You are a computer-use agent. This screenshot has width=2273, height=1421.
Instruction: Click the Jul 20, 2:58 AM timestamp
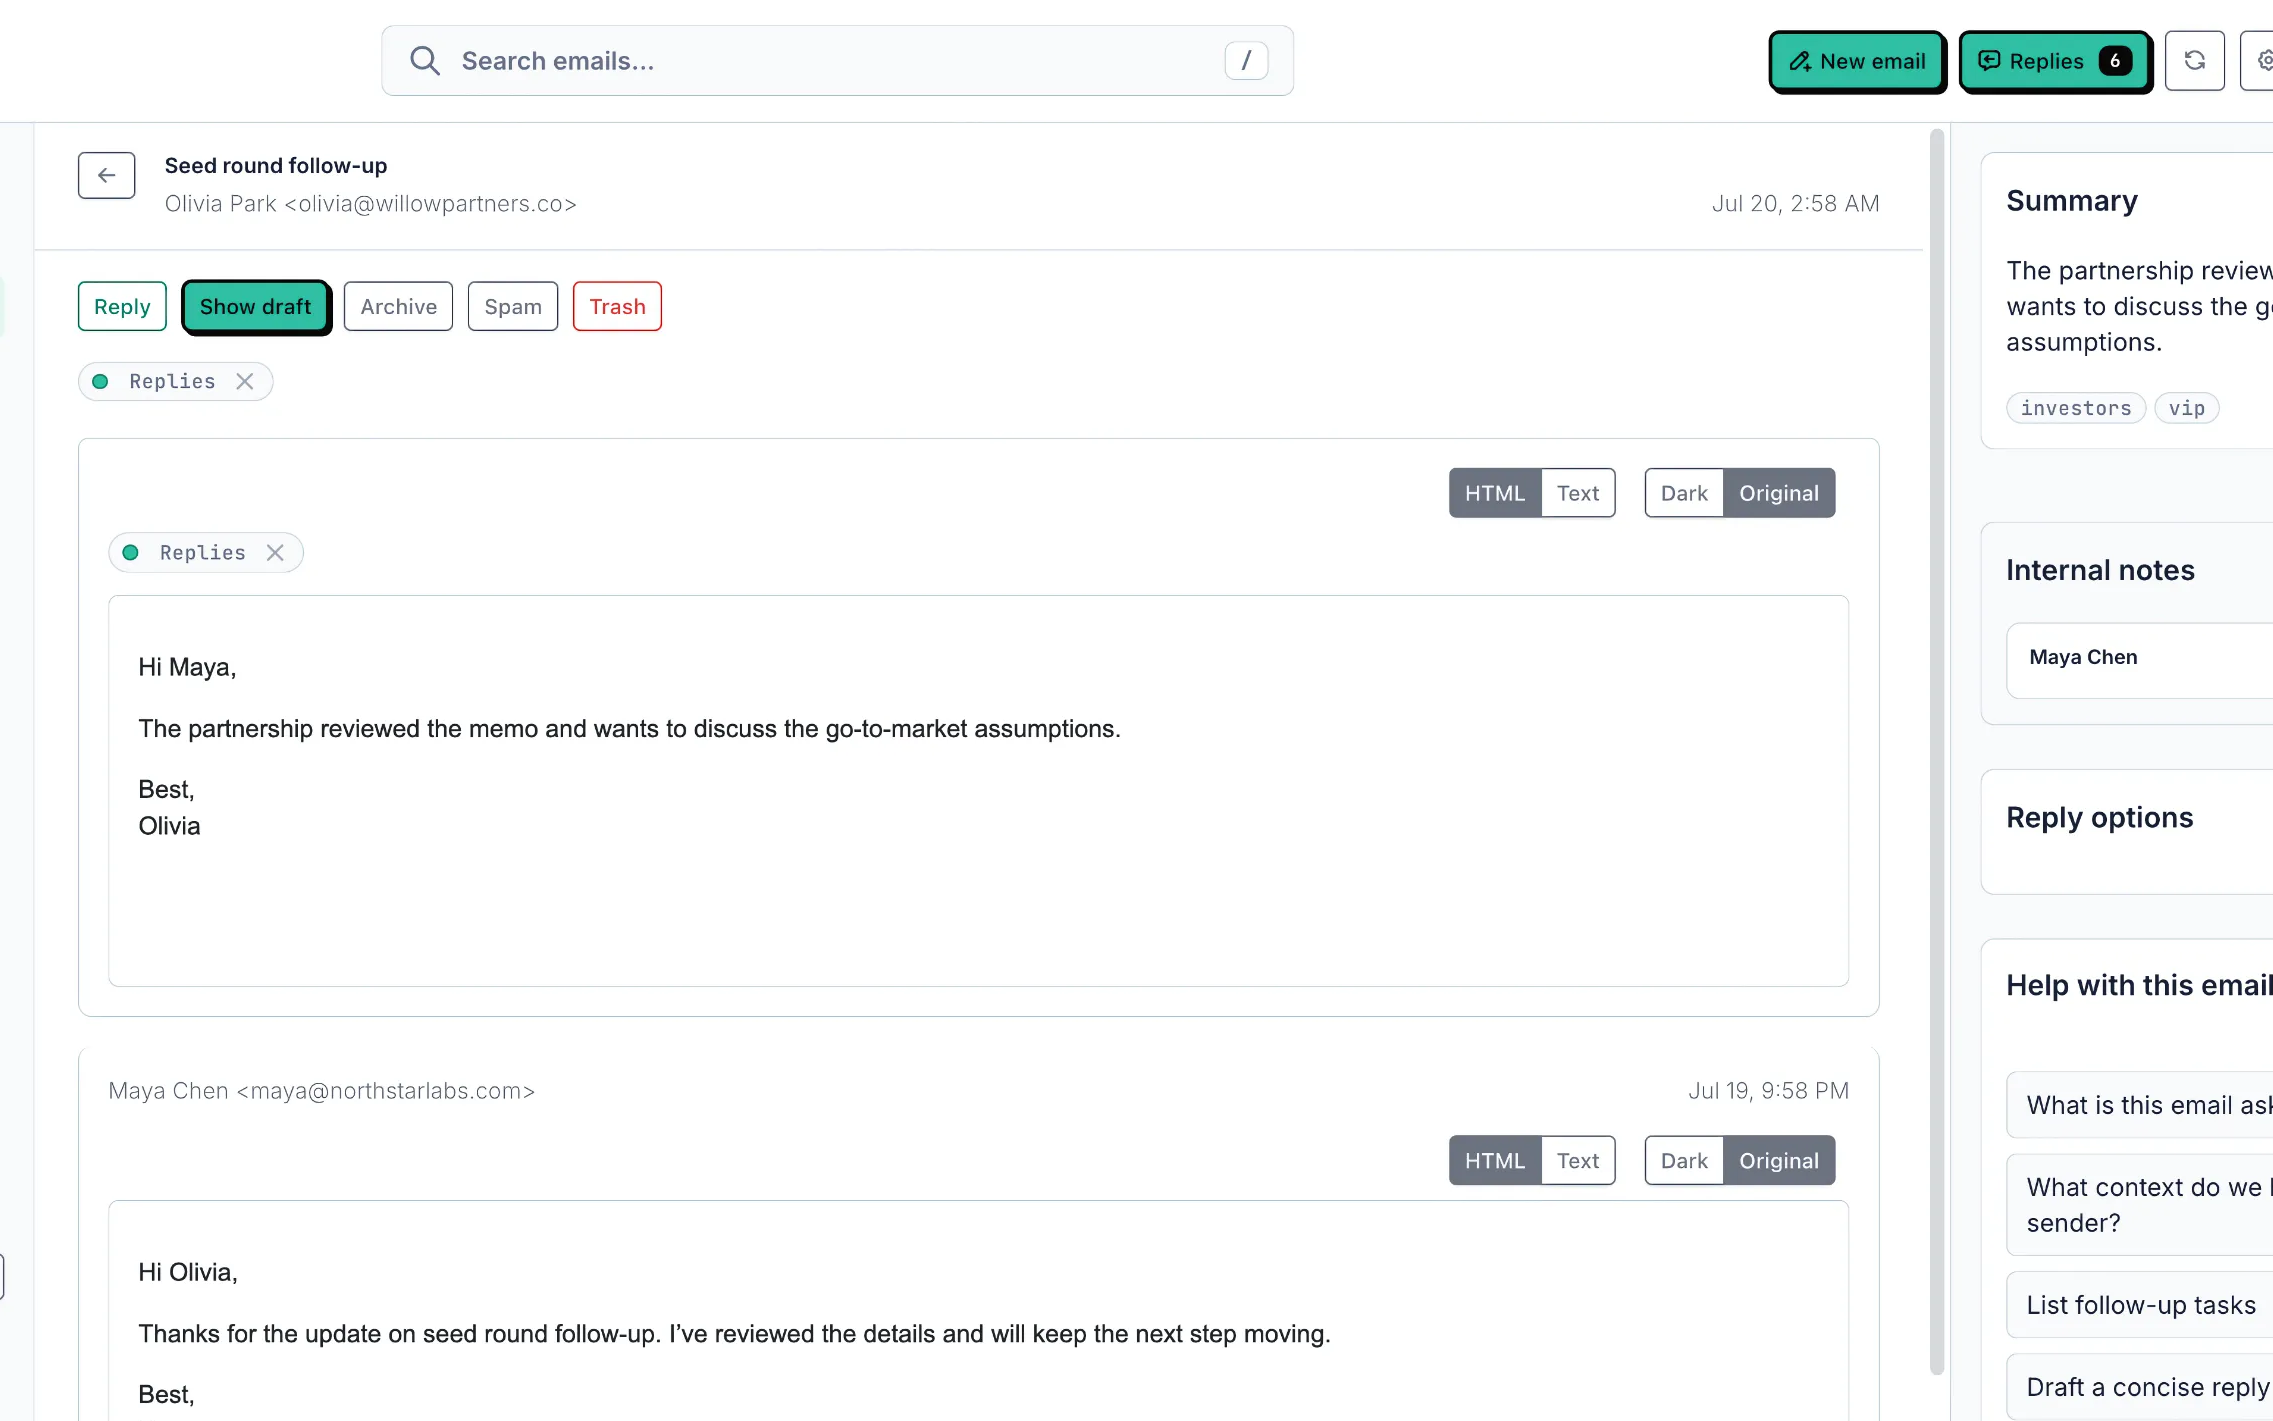1795,204
